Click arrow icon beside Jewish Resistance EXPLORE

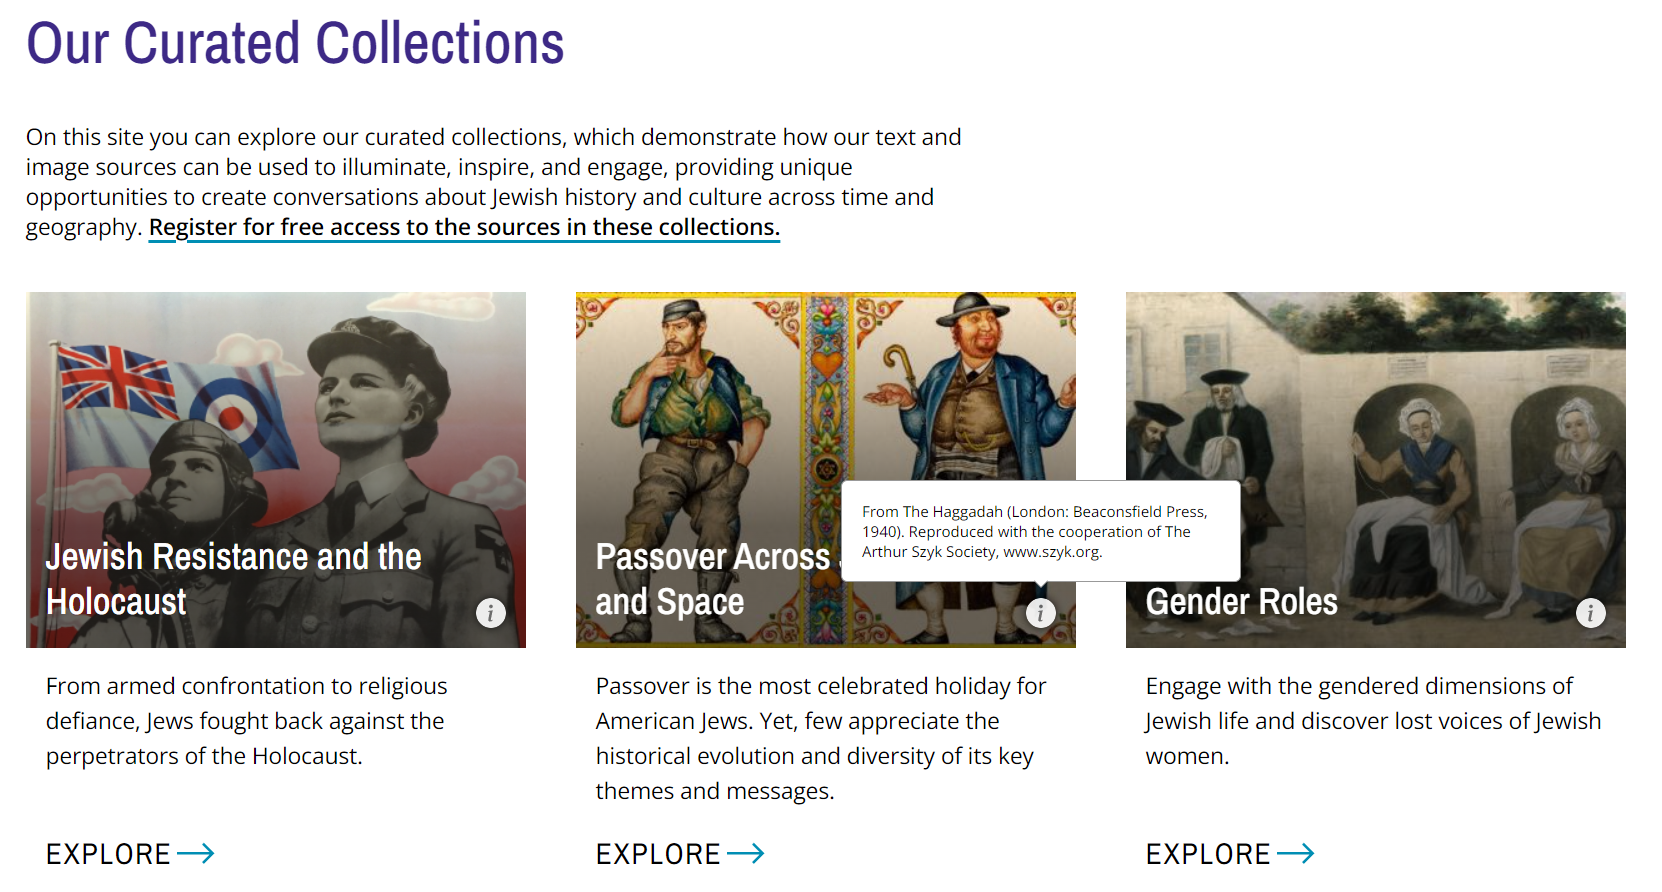click(196, 853)
